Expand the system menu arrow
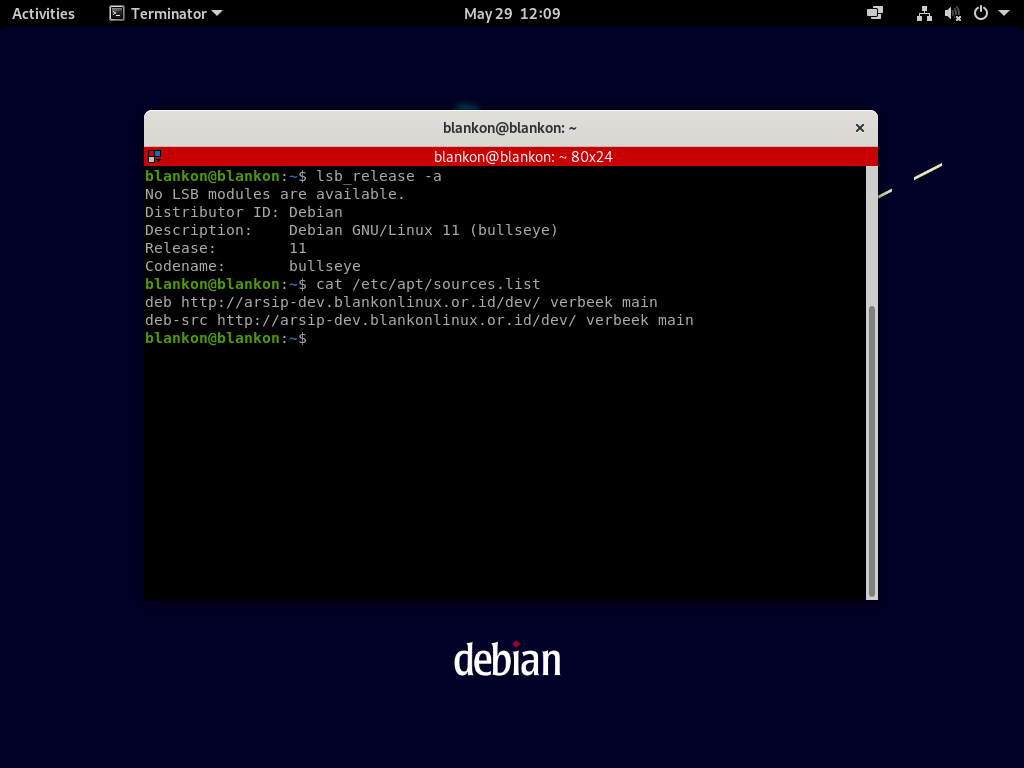 tap(1004, 13)
